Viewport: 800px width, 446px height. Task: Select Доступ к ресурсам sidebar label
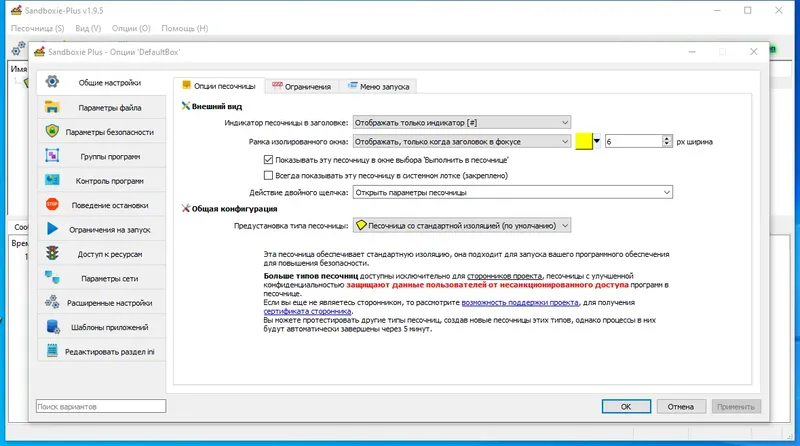pos(110,254)
